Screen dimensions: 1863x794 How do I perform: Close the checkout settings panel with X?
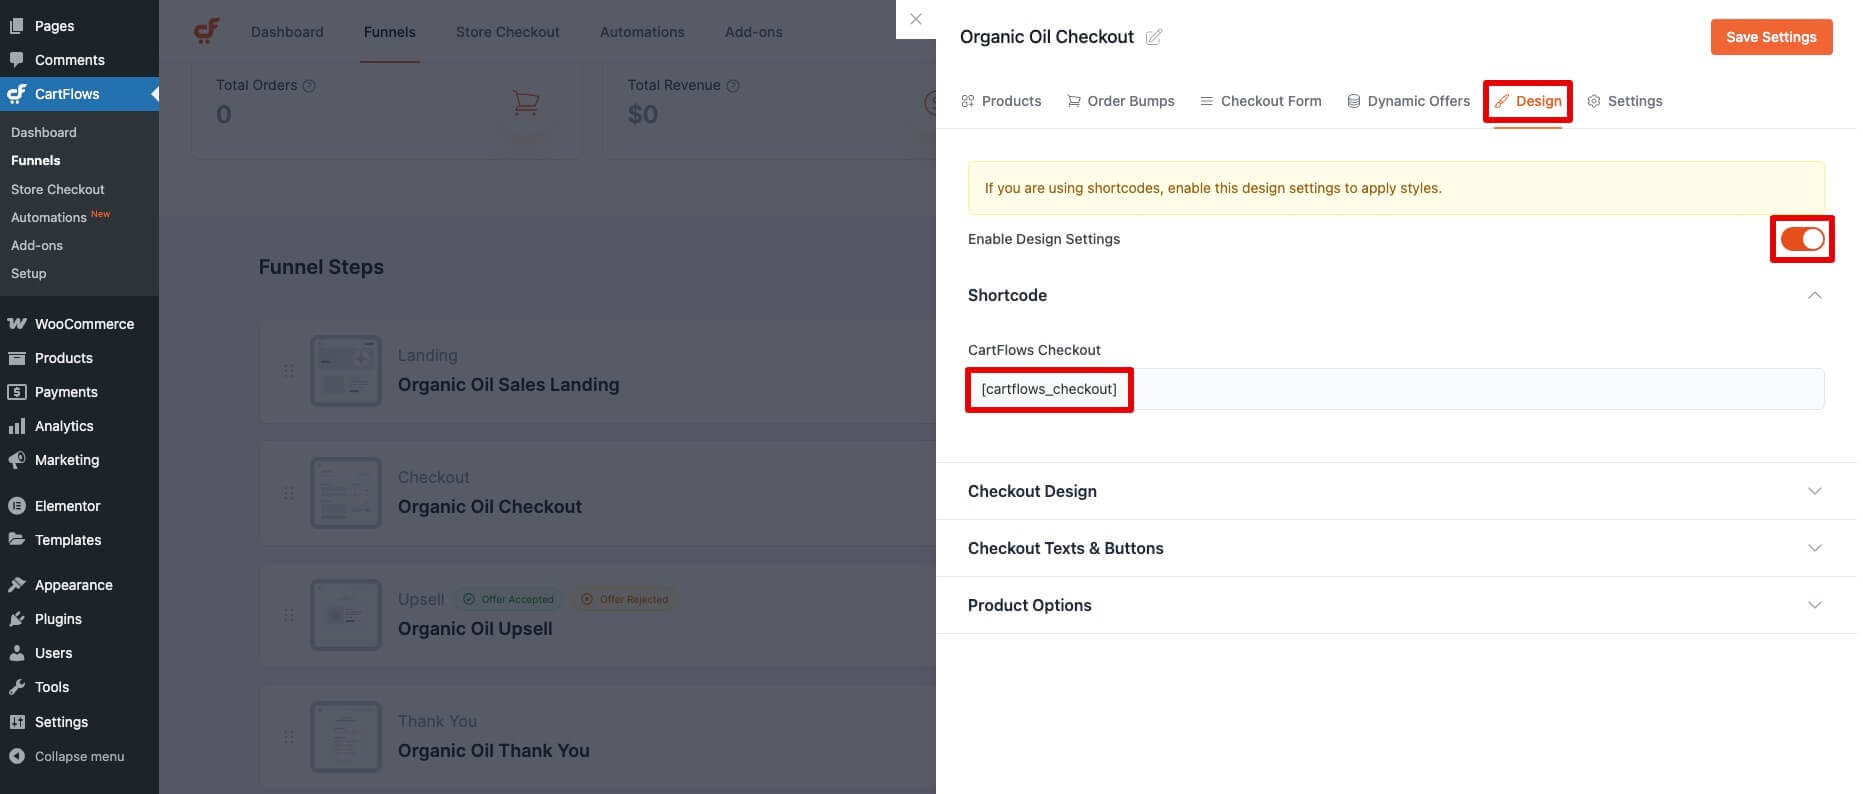[x=915, y=19]
